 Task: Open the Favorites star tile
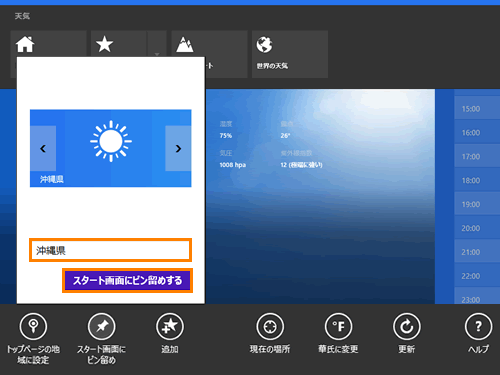pyautogui.click(x=119, y=44)
